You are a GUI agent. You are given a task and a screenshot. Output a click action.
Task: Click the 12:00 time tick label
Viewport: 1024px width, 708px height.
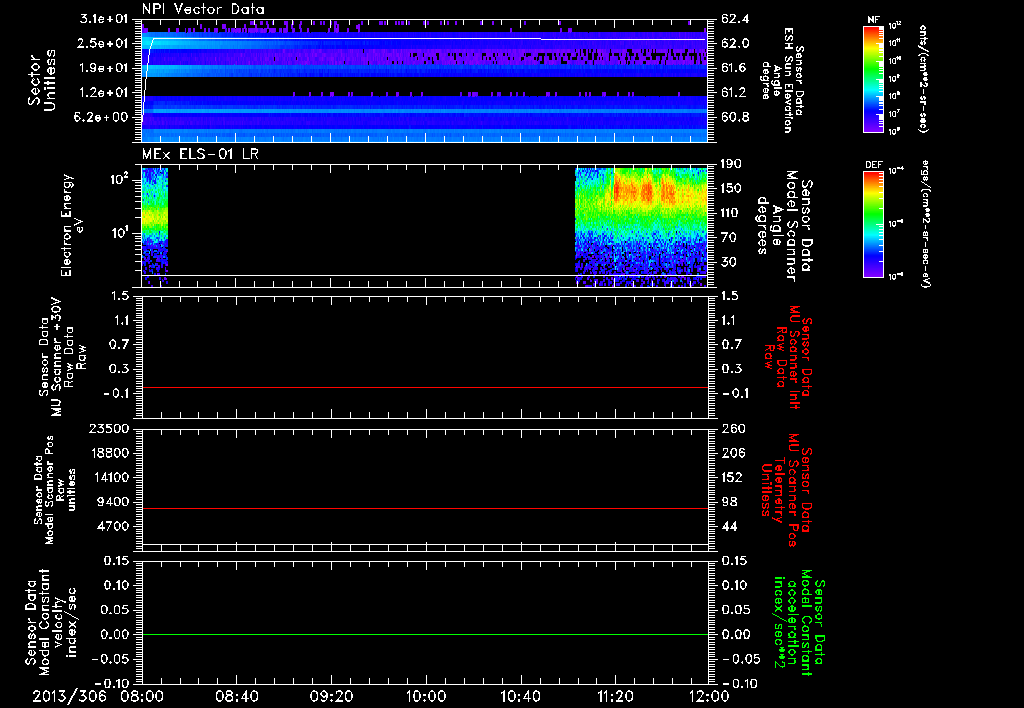click(709, 696)
